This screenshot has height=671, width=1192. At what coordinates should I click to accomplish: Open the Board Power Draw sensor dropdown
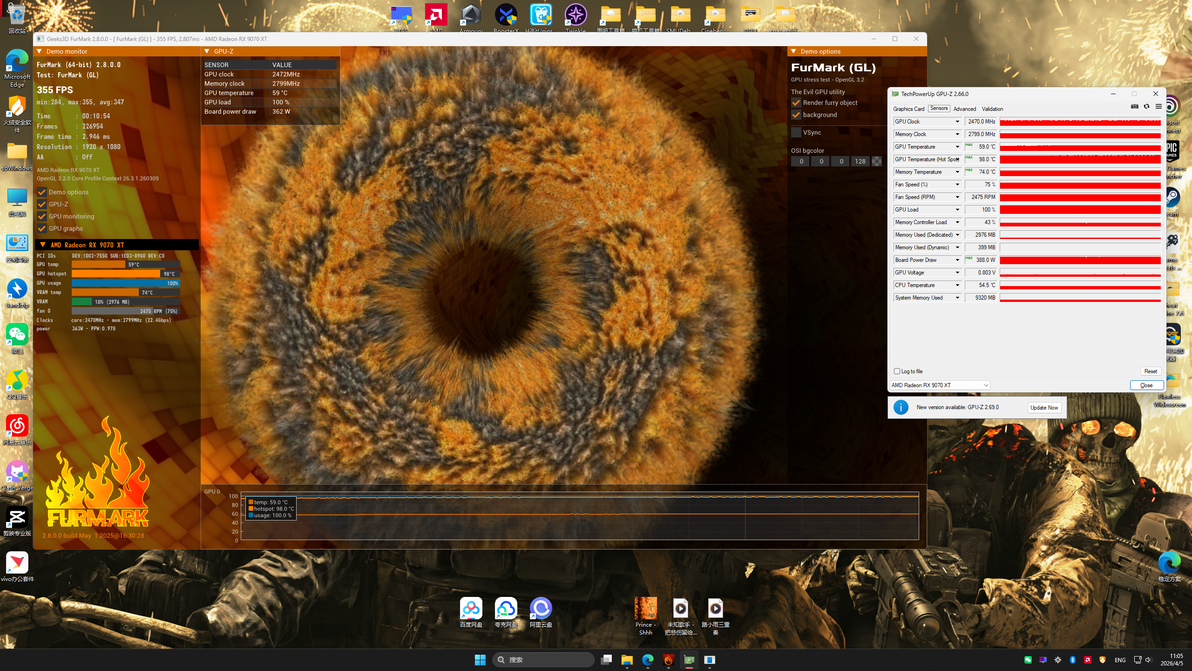pyautogui.click(x=957, y=260)
